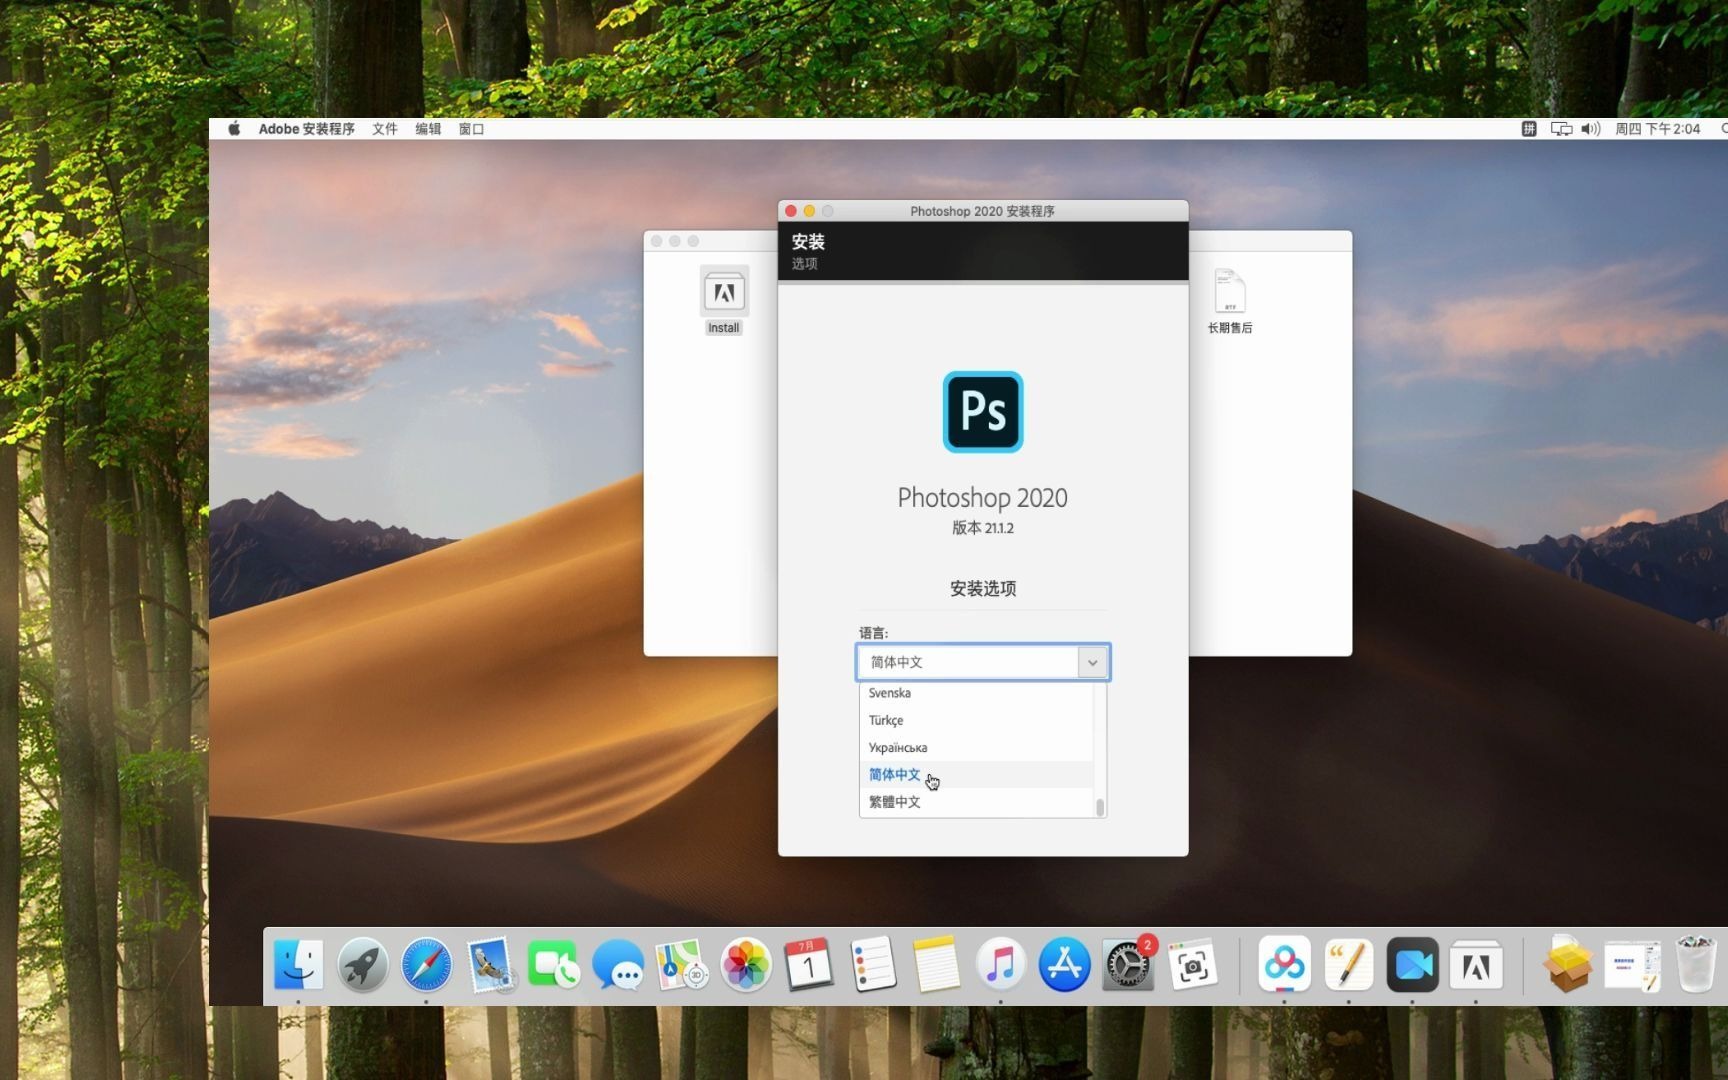This screenshot has height=1080, width=1728.
Task: Click the Photoshop Ps logo
Action: coord(983,412)
